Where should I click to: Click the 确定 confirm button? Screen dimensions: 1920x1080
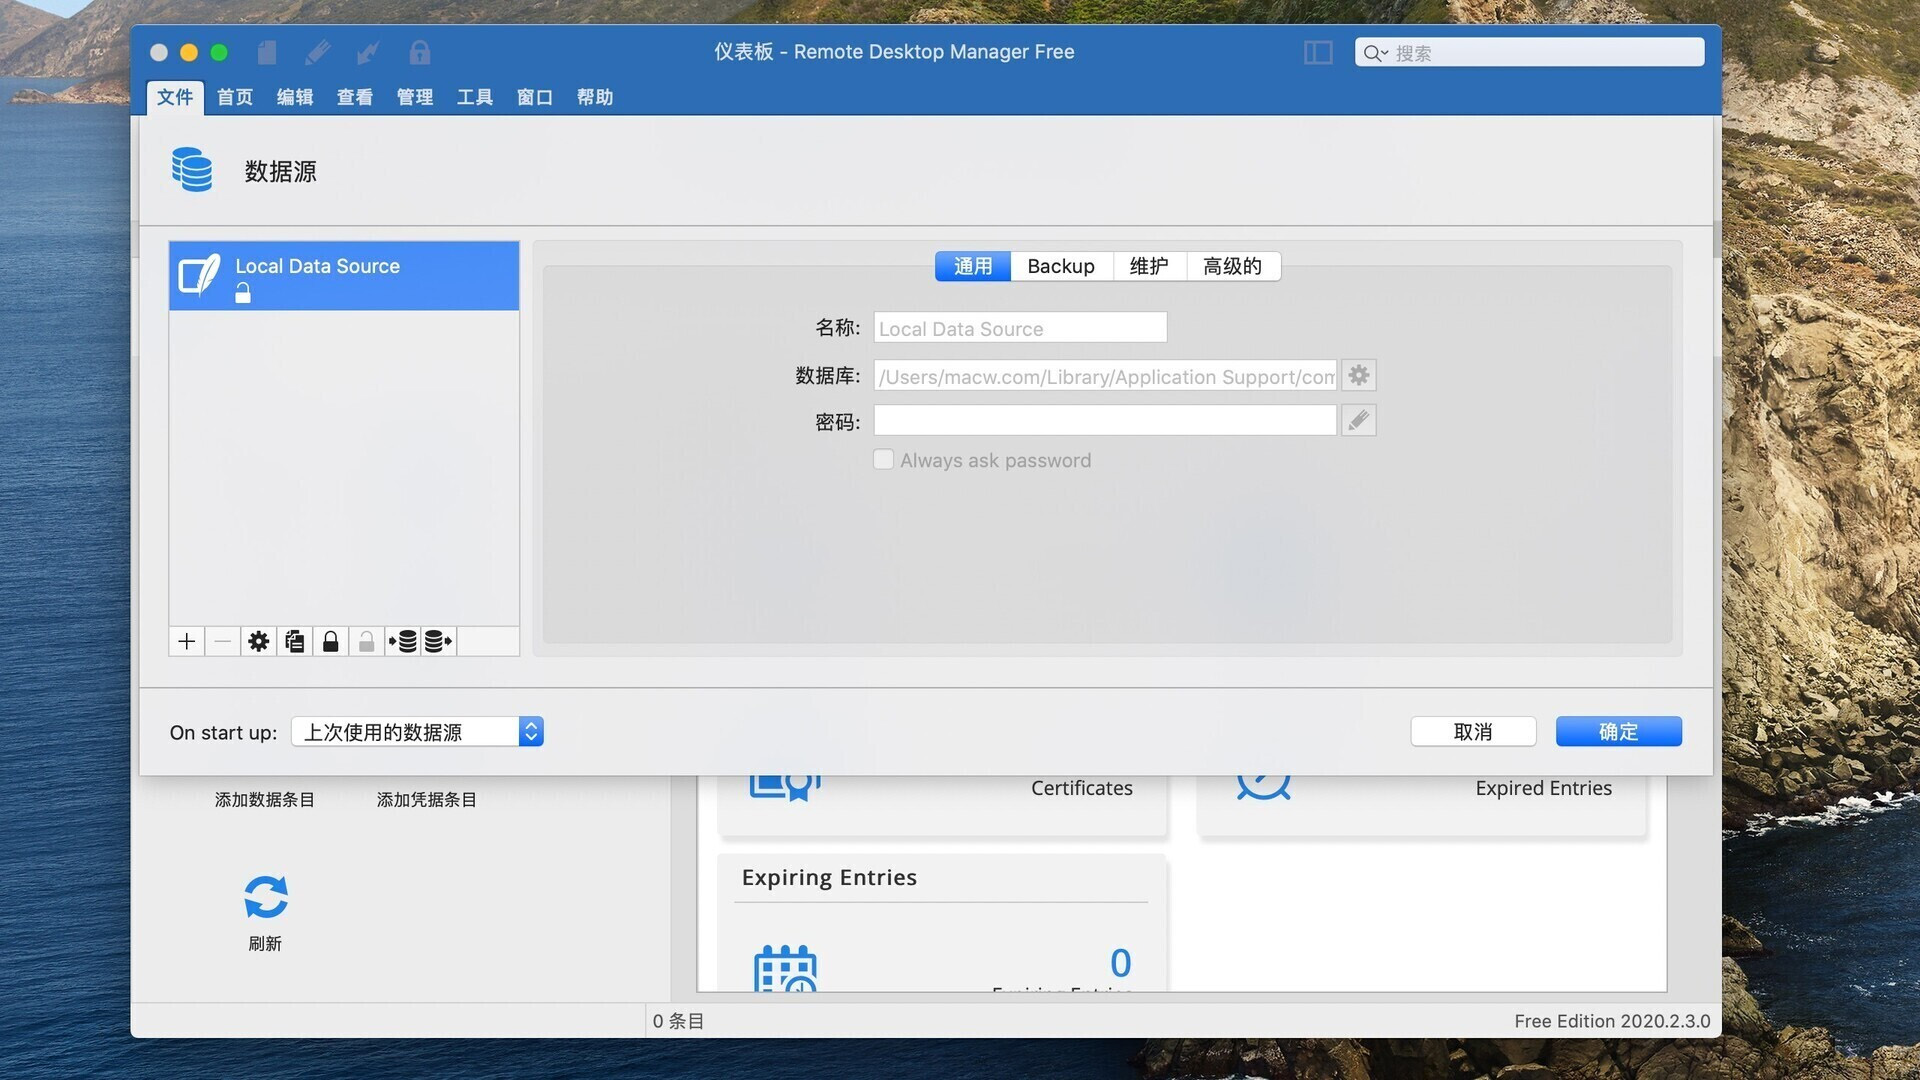coord(1618,731)
